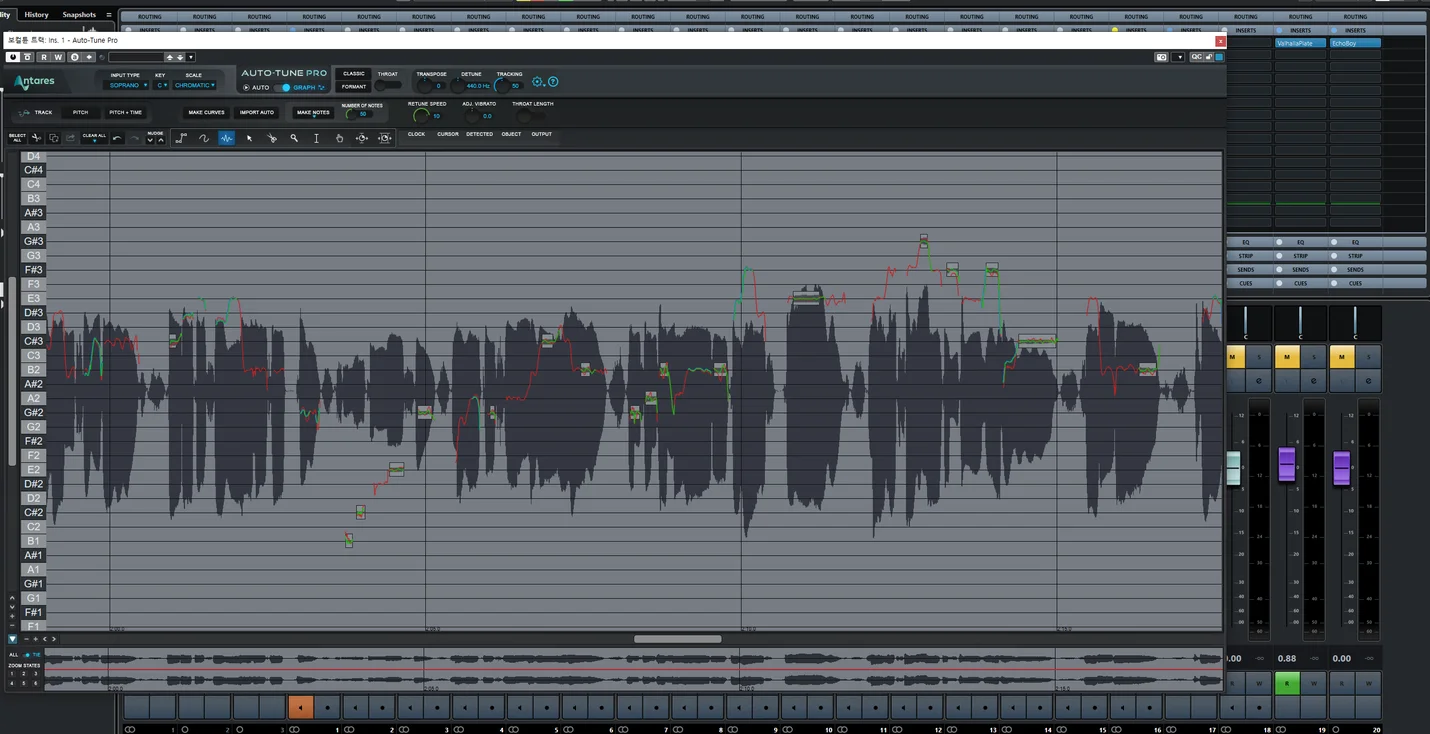The height and width of the screenshot is (734, 1430).
Task: Click the plugin Write automation W button
Action: coord(58,57)
